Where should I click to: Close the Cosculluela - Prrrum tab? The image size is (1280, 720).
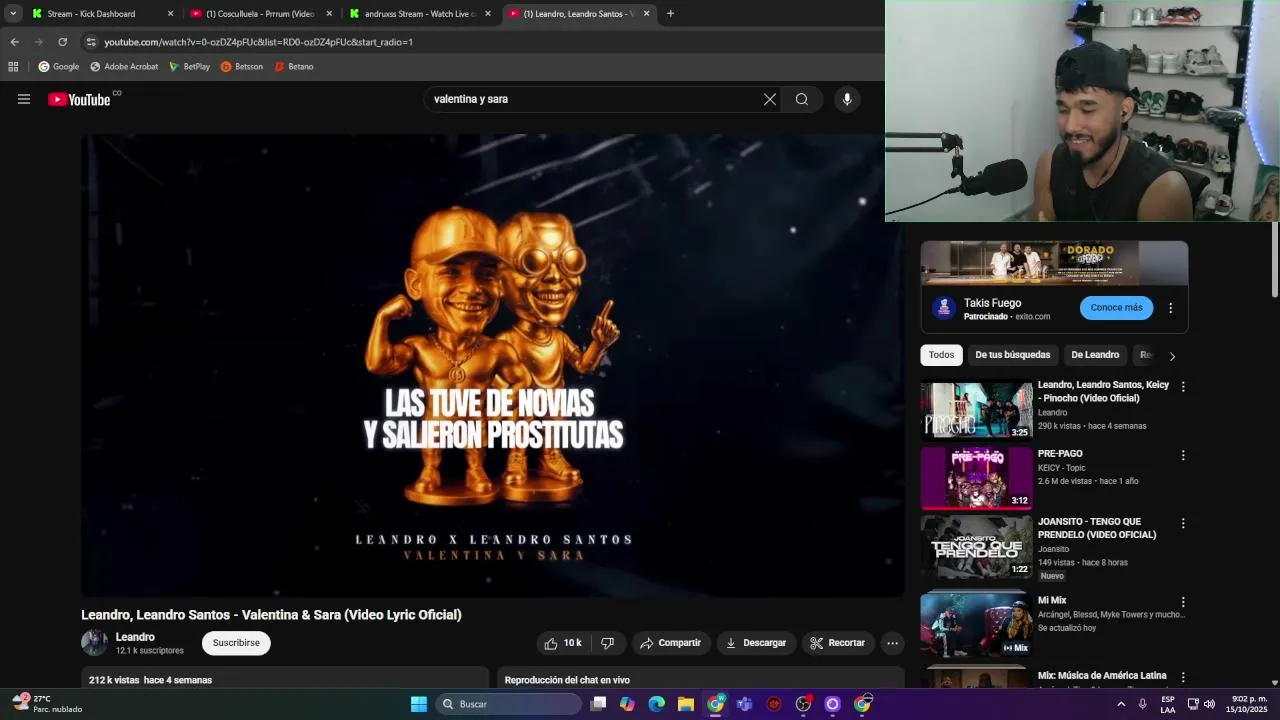coord(329,14)
